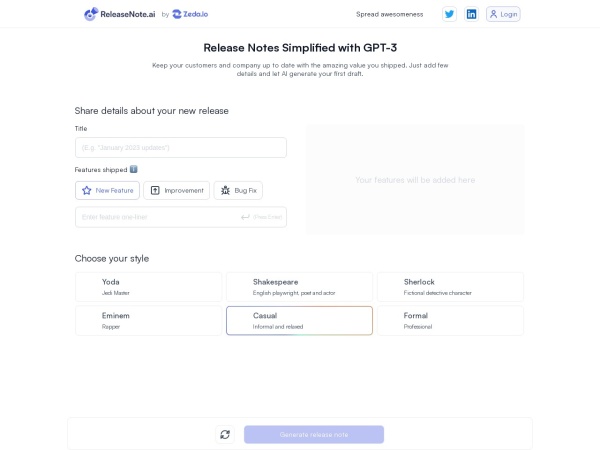Pick the Eminem rapper style
The height and width of the screenshot is (450, 600).
pyautogui.click(x=148, y=320)
